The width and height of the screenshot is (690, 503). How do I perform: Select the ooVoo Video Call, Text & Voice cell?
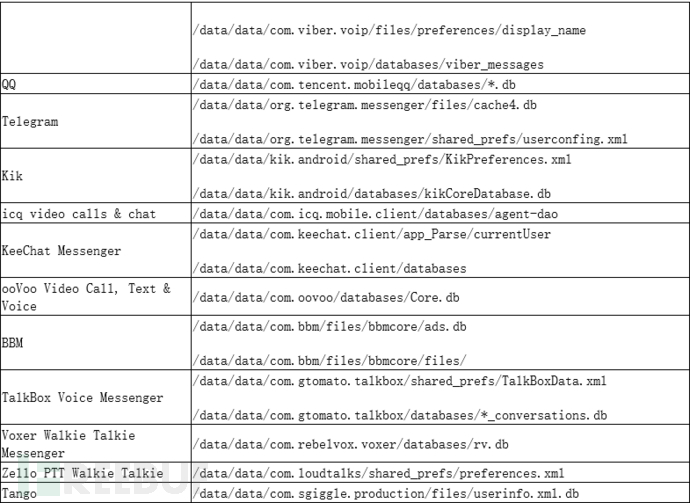(x=86, y=297)
